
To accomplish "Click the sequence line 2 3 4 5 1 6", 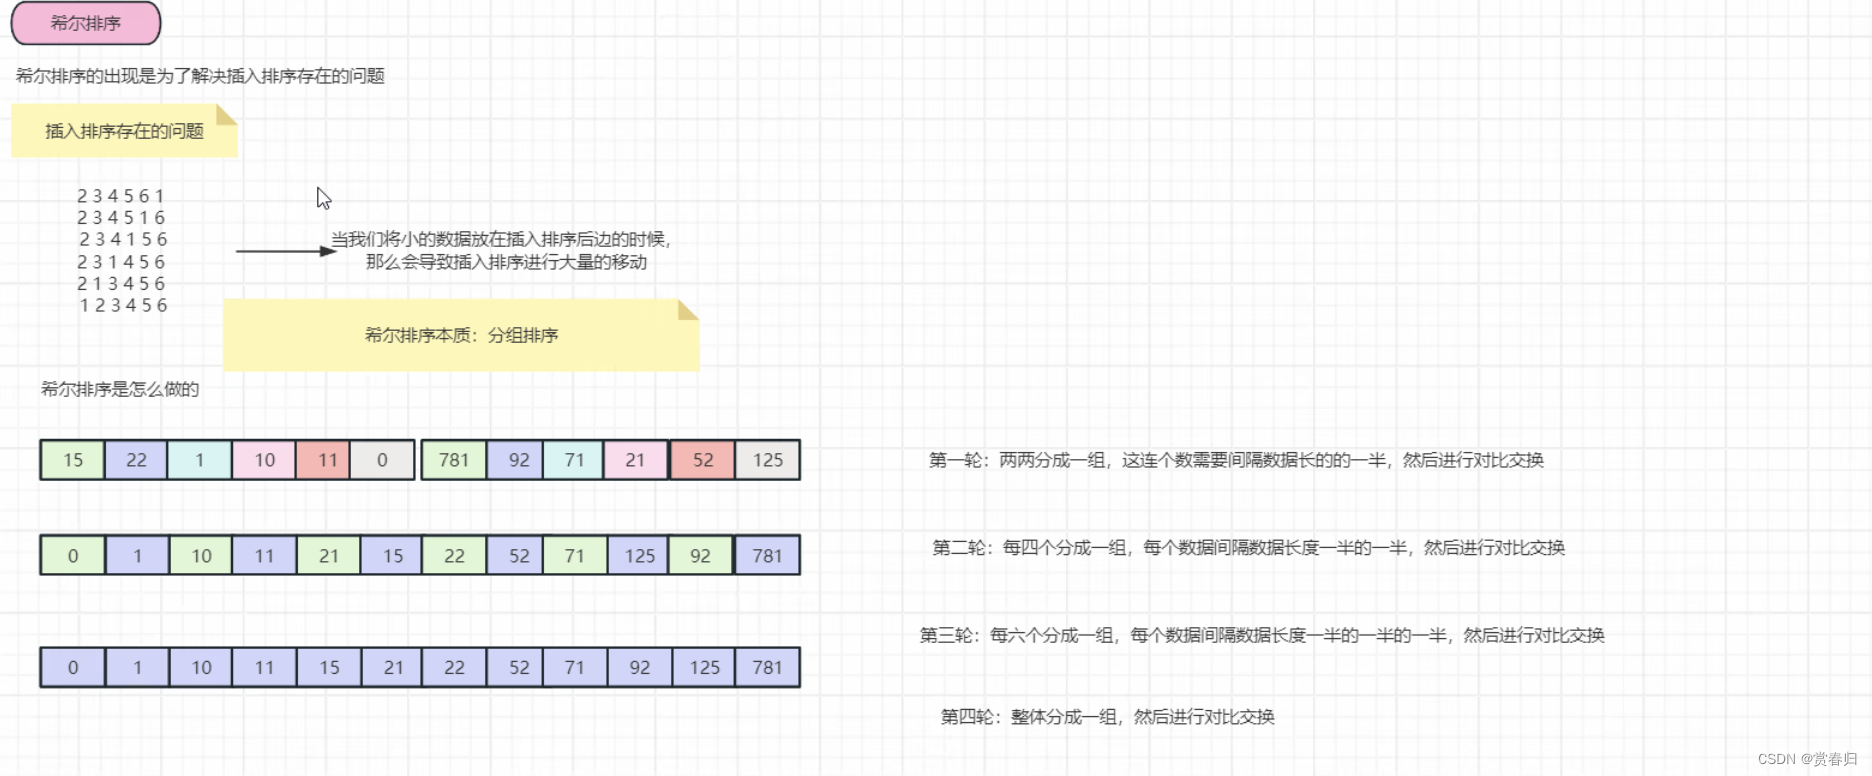I will [x=121, y=218].
